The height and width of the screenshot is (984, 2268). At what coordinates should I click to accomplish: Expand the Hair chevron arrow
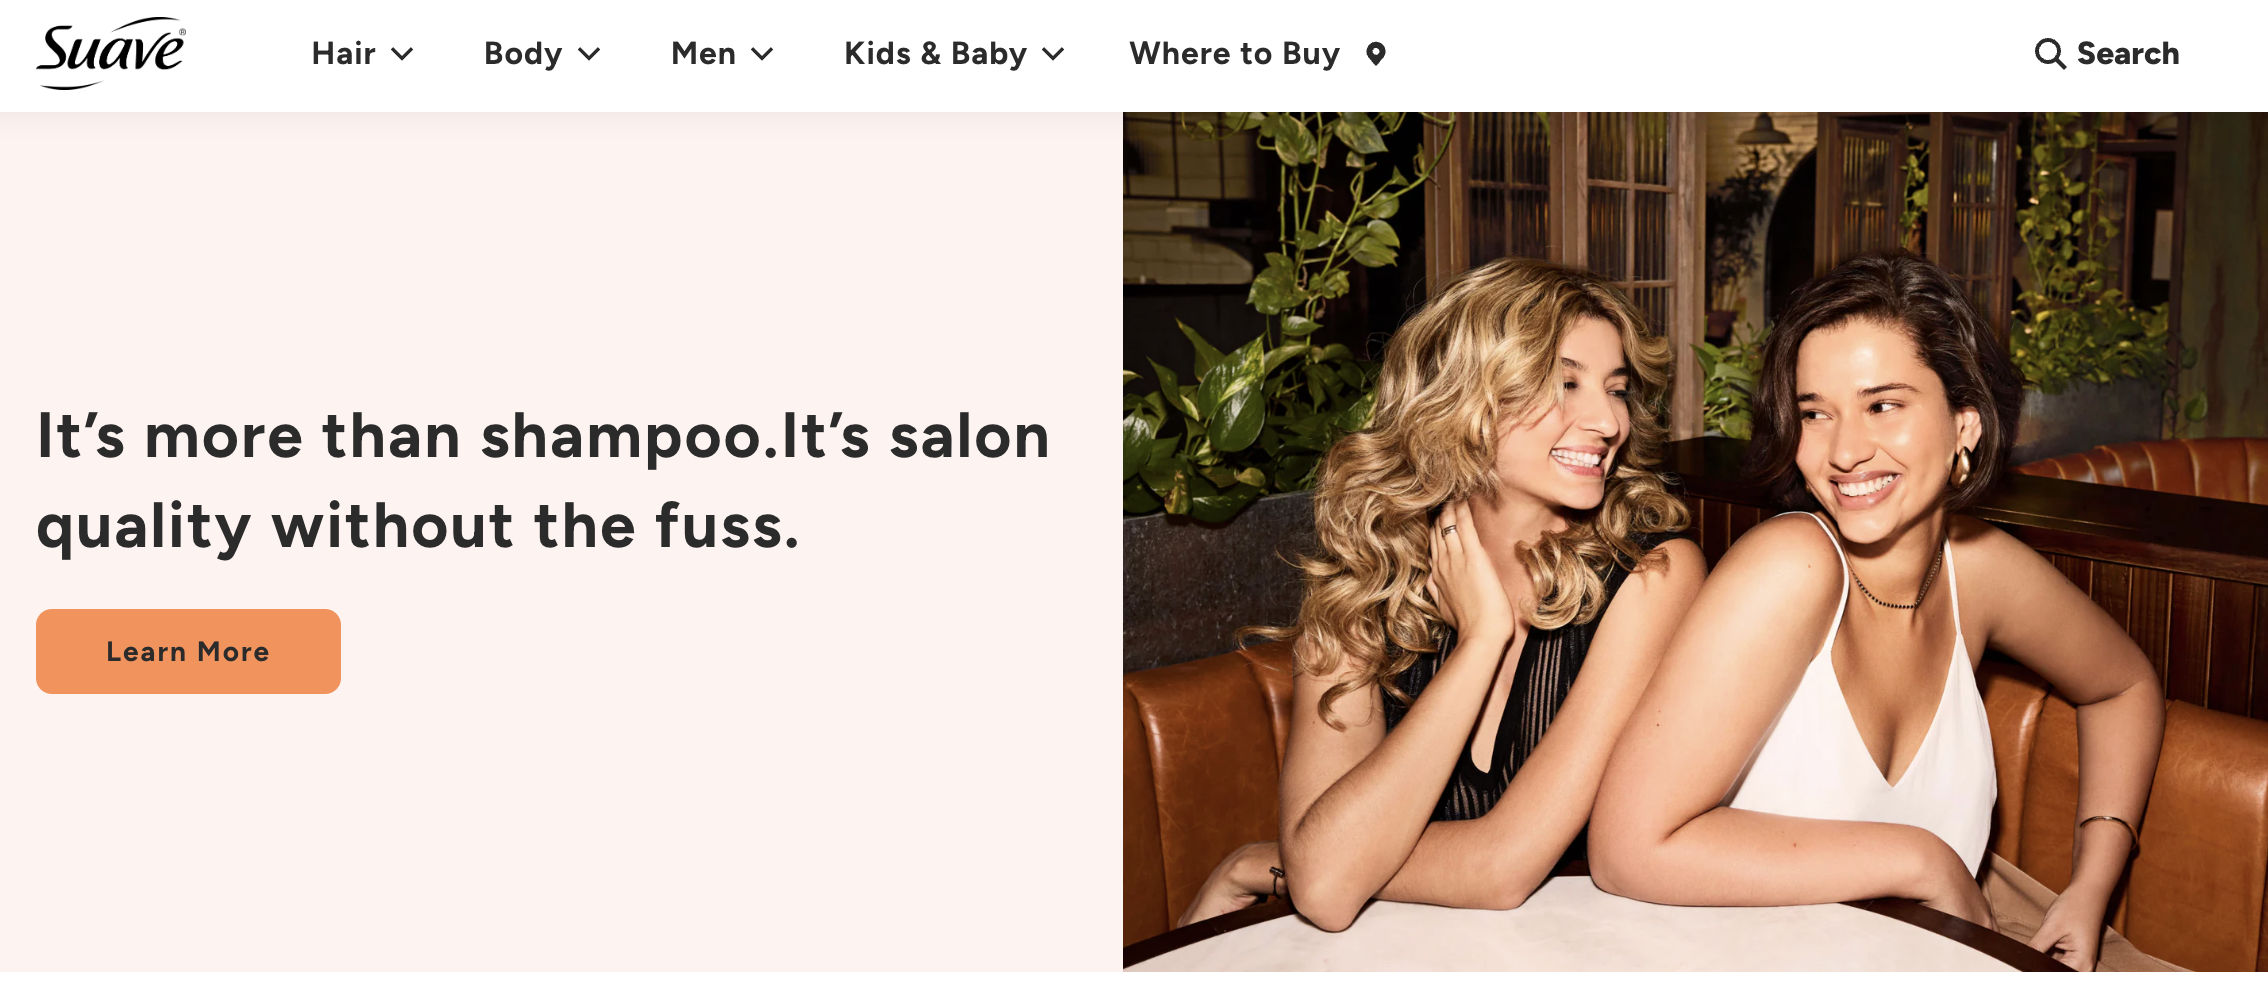(402, 54)
